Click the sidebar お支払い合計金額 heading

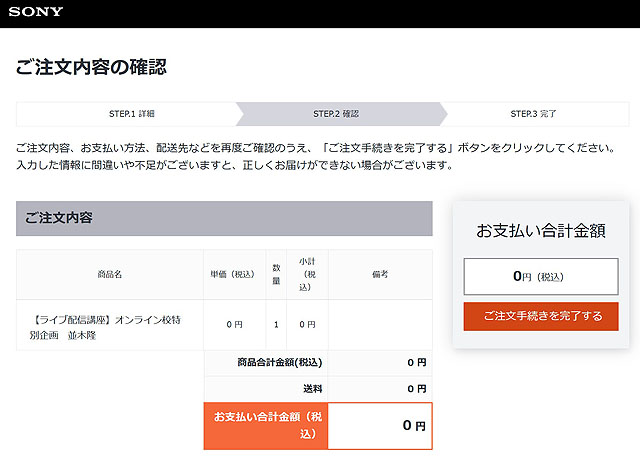click(540, 231)
